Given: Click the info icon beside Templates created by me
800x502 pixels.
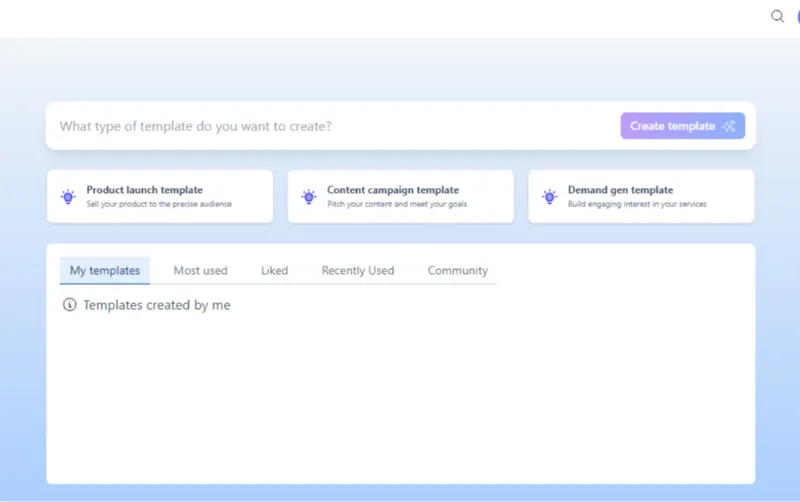Looking at the screenshot, I should point(69,305).
